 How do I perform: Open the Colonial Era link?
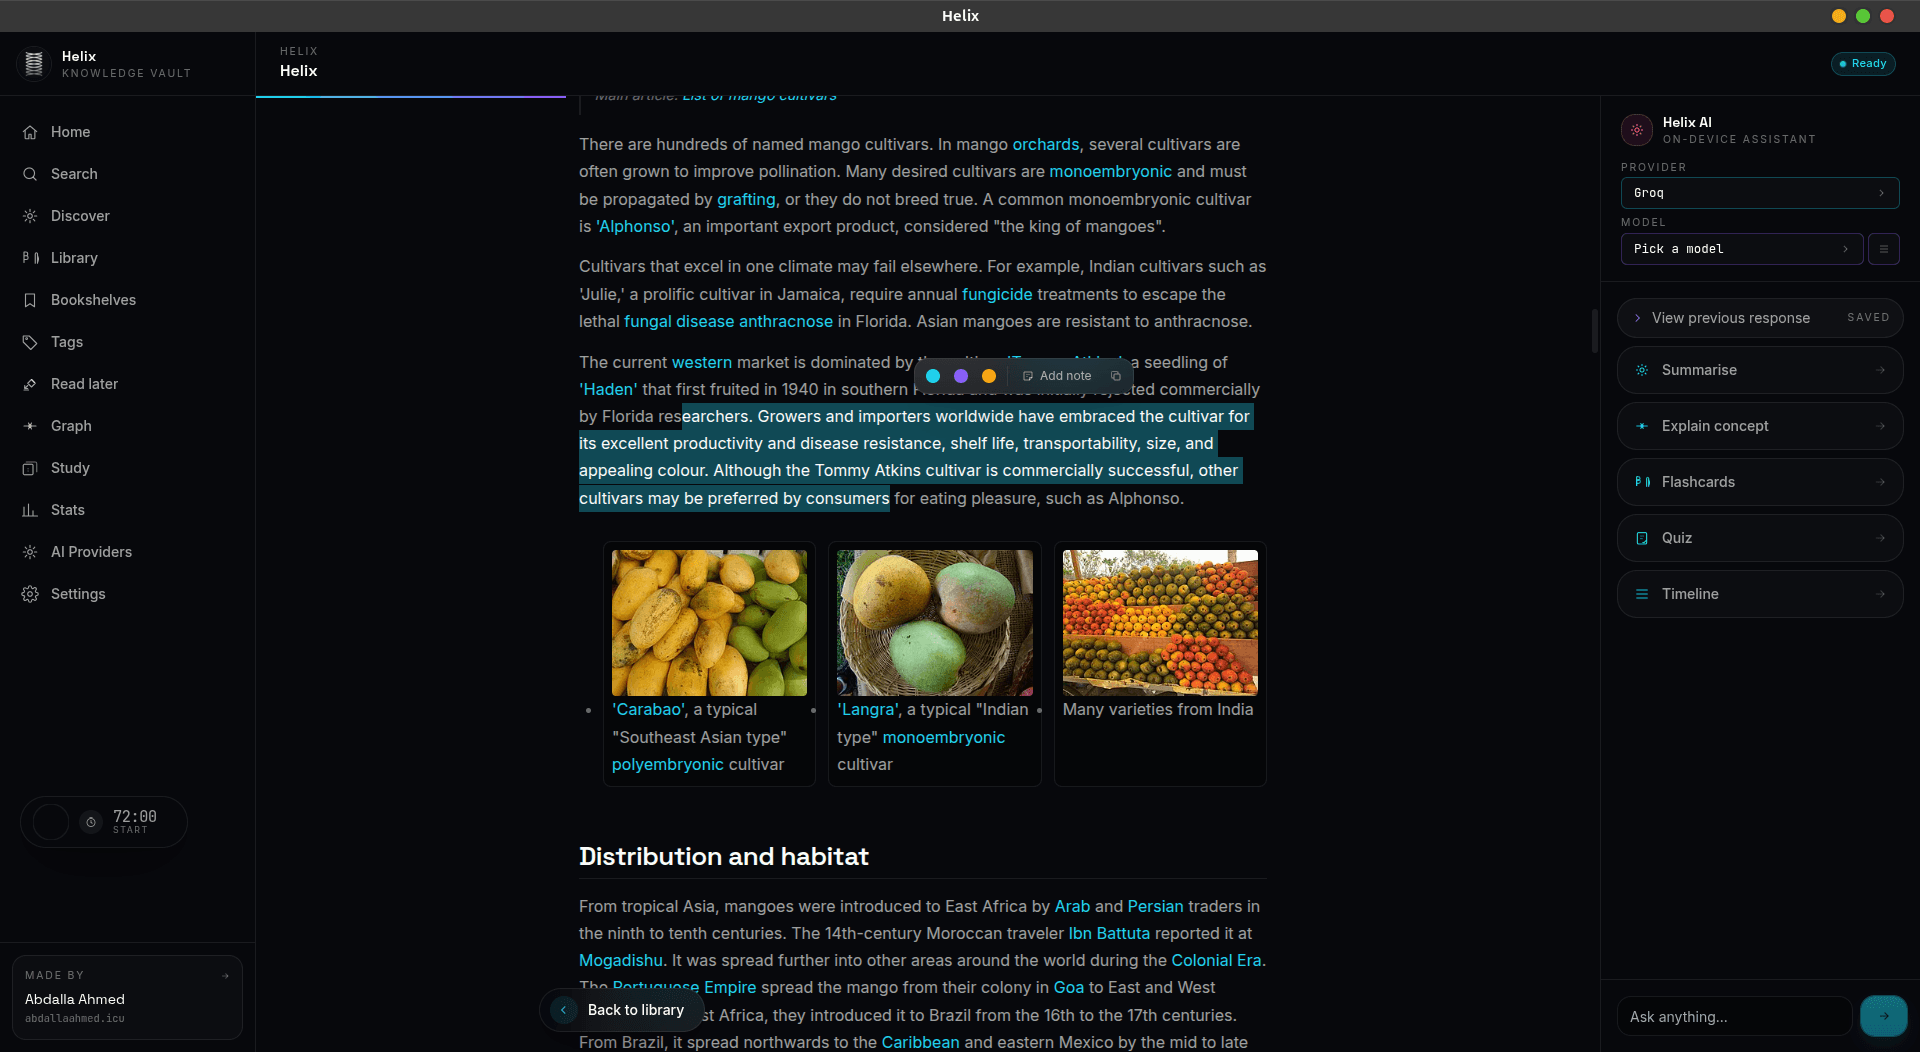pyautogui.click(x=1216, y=961)
